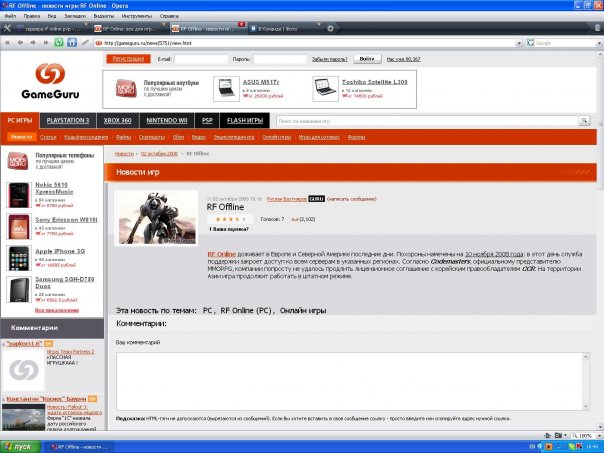Open Opera's panel toggle wrench icon

pos(7,28)
